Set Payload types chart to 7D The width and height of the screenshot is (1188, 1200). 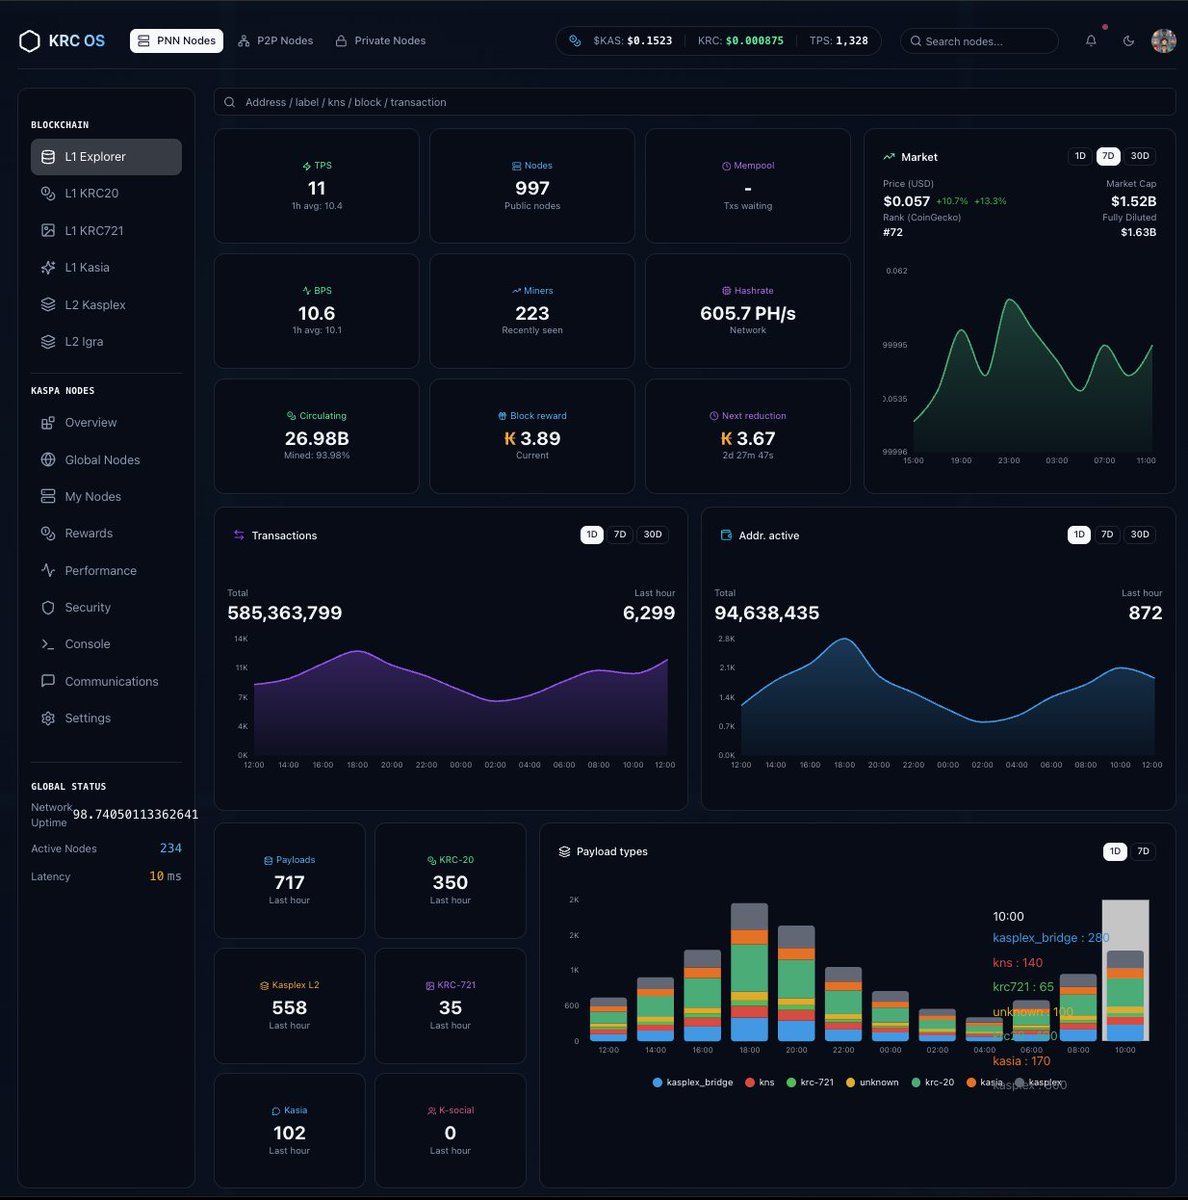[x=1142, y=851]
